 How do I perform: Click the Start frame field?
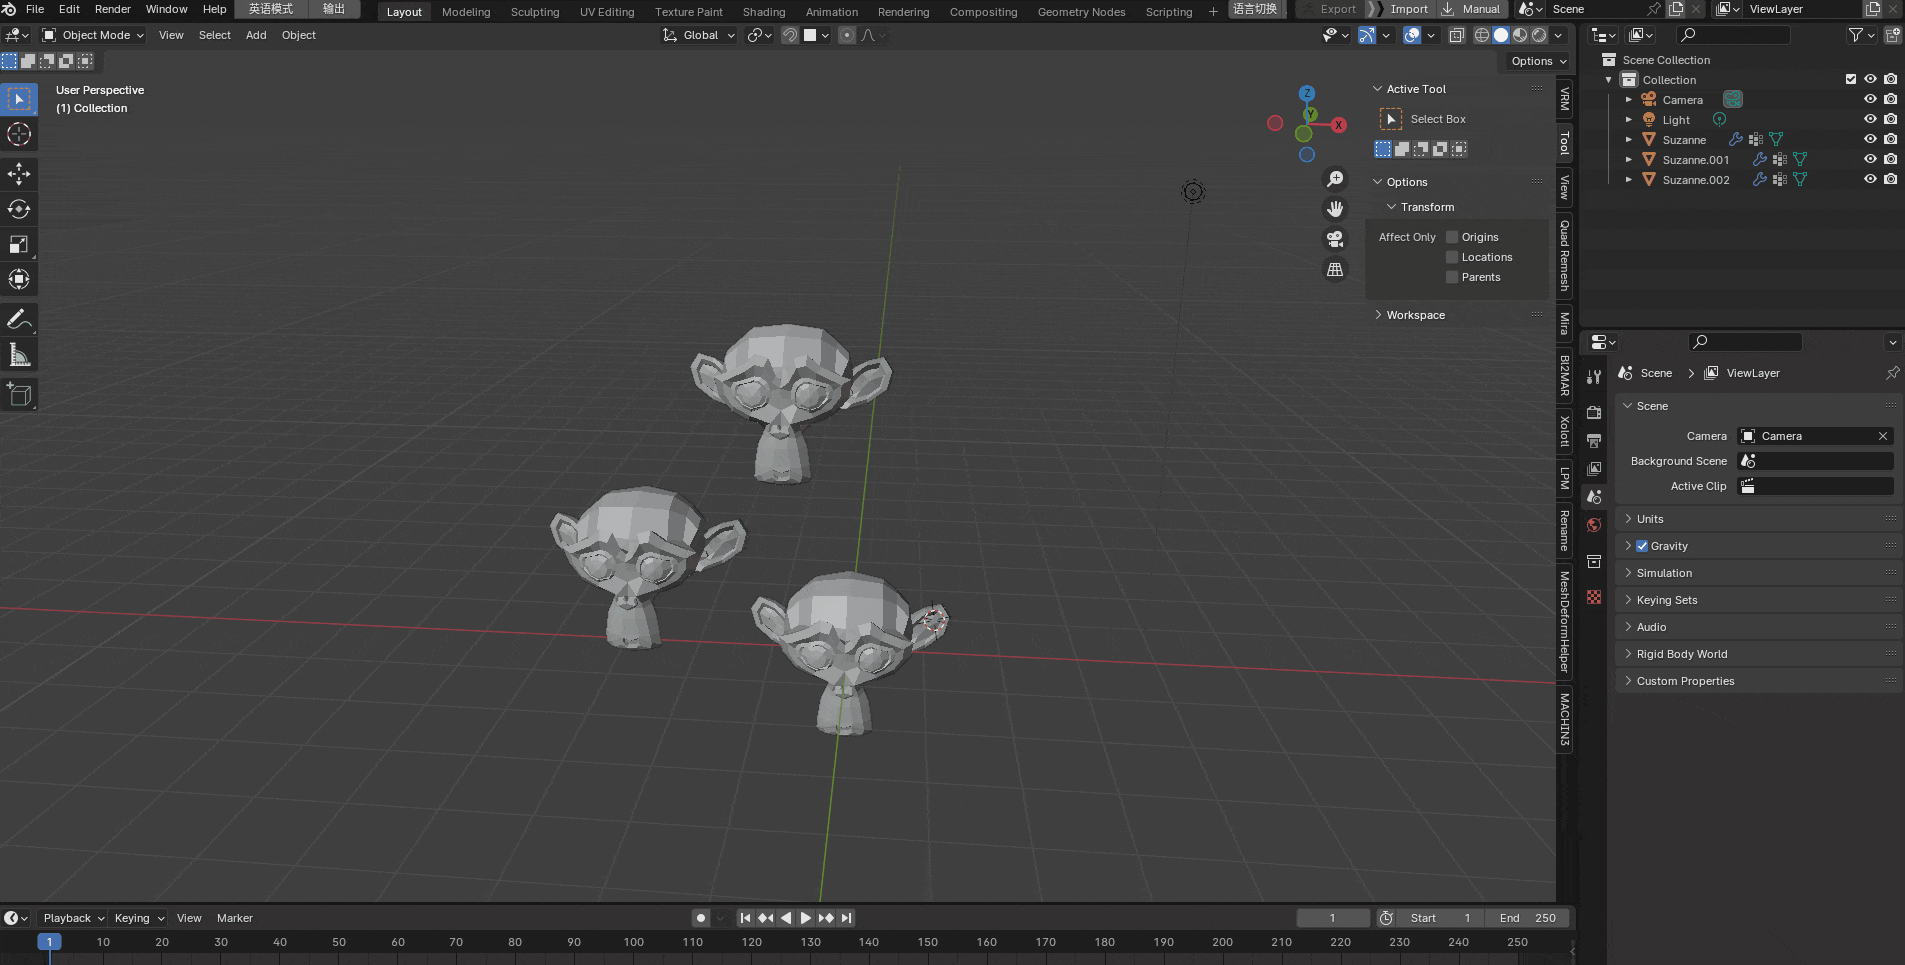click(1439, 918)
